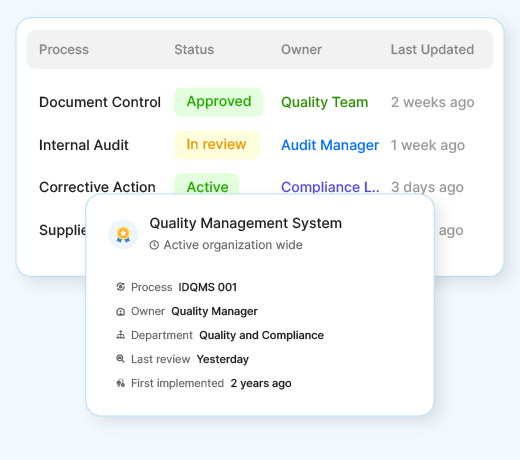This screenshot has height=460, width=520.
Task: Click the 'Yesterday' last review value
Action: point(223,359)
